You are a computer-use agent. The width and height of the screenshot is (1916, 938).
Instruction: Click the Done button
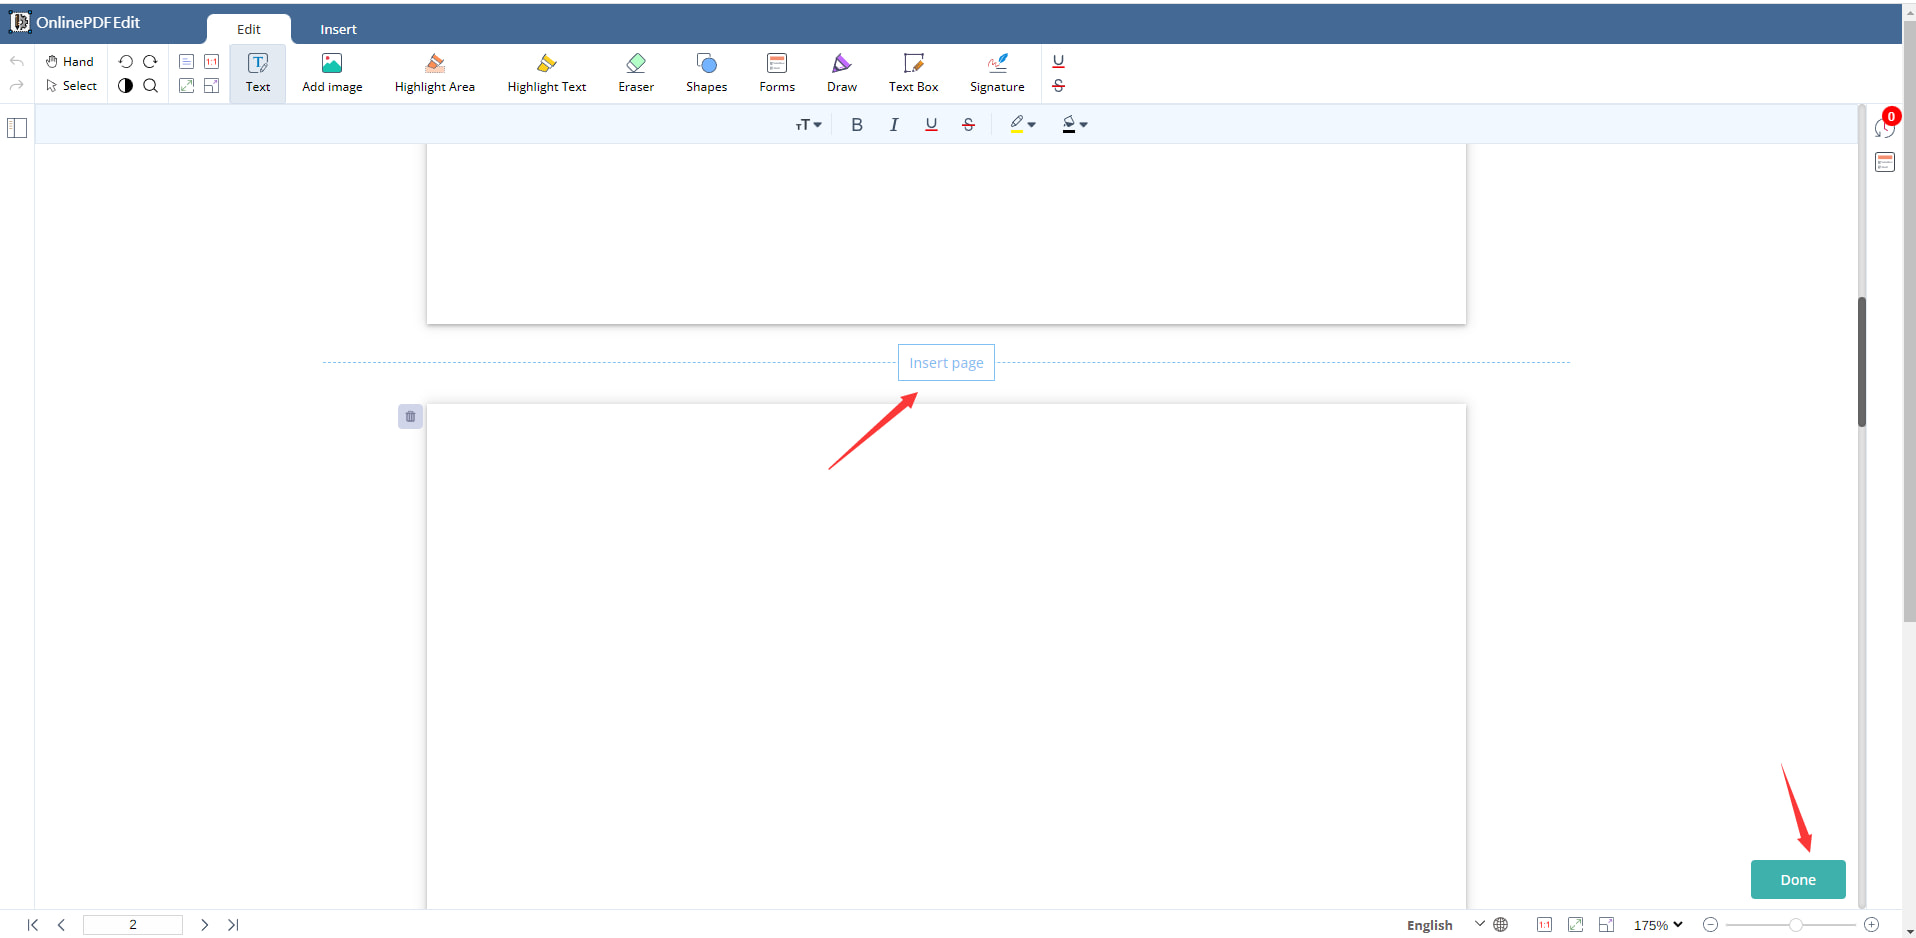coord(1797,880)
